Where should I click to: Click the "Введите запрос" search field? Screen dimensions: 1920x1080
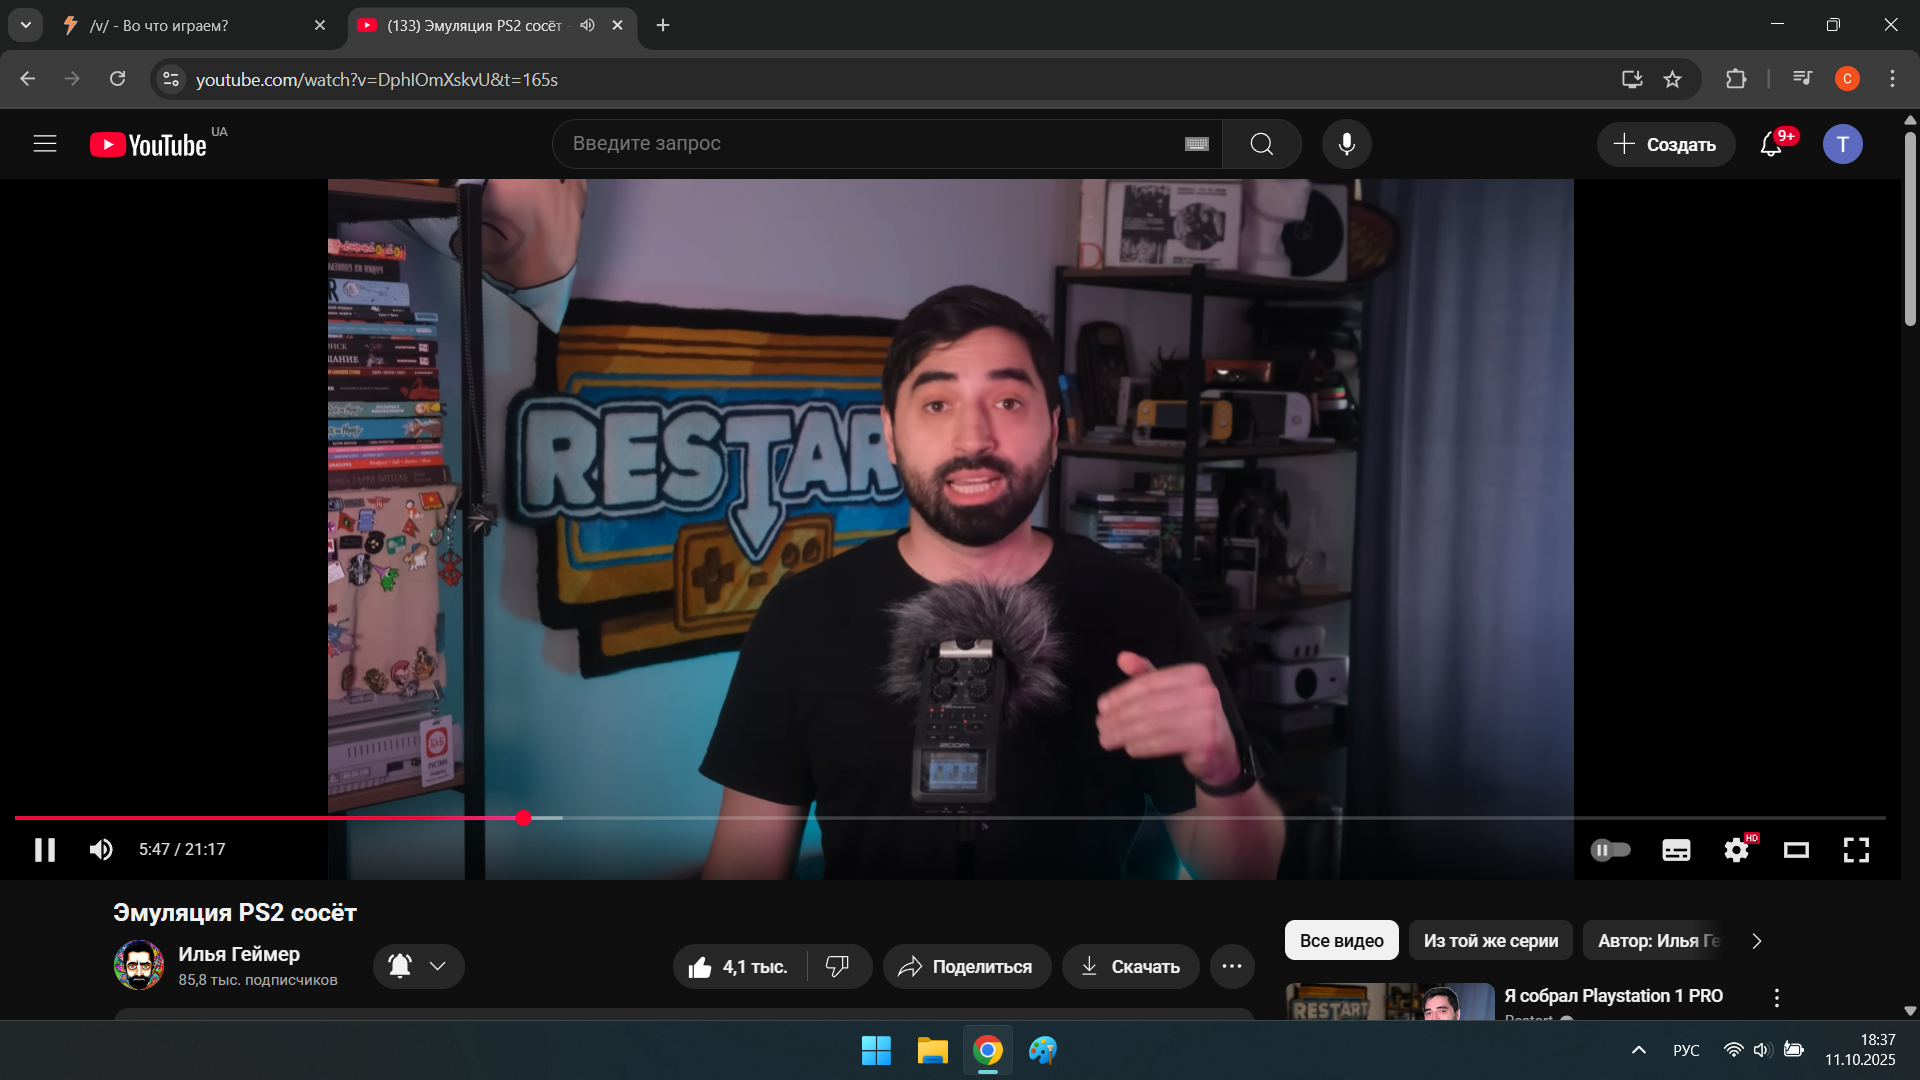pyautogui.click(x=860, y=144)
